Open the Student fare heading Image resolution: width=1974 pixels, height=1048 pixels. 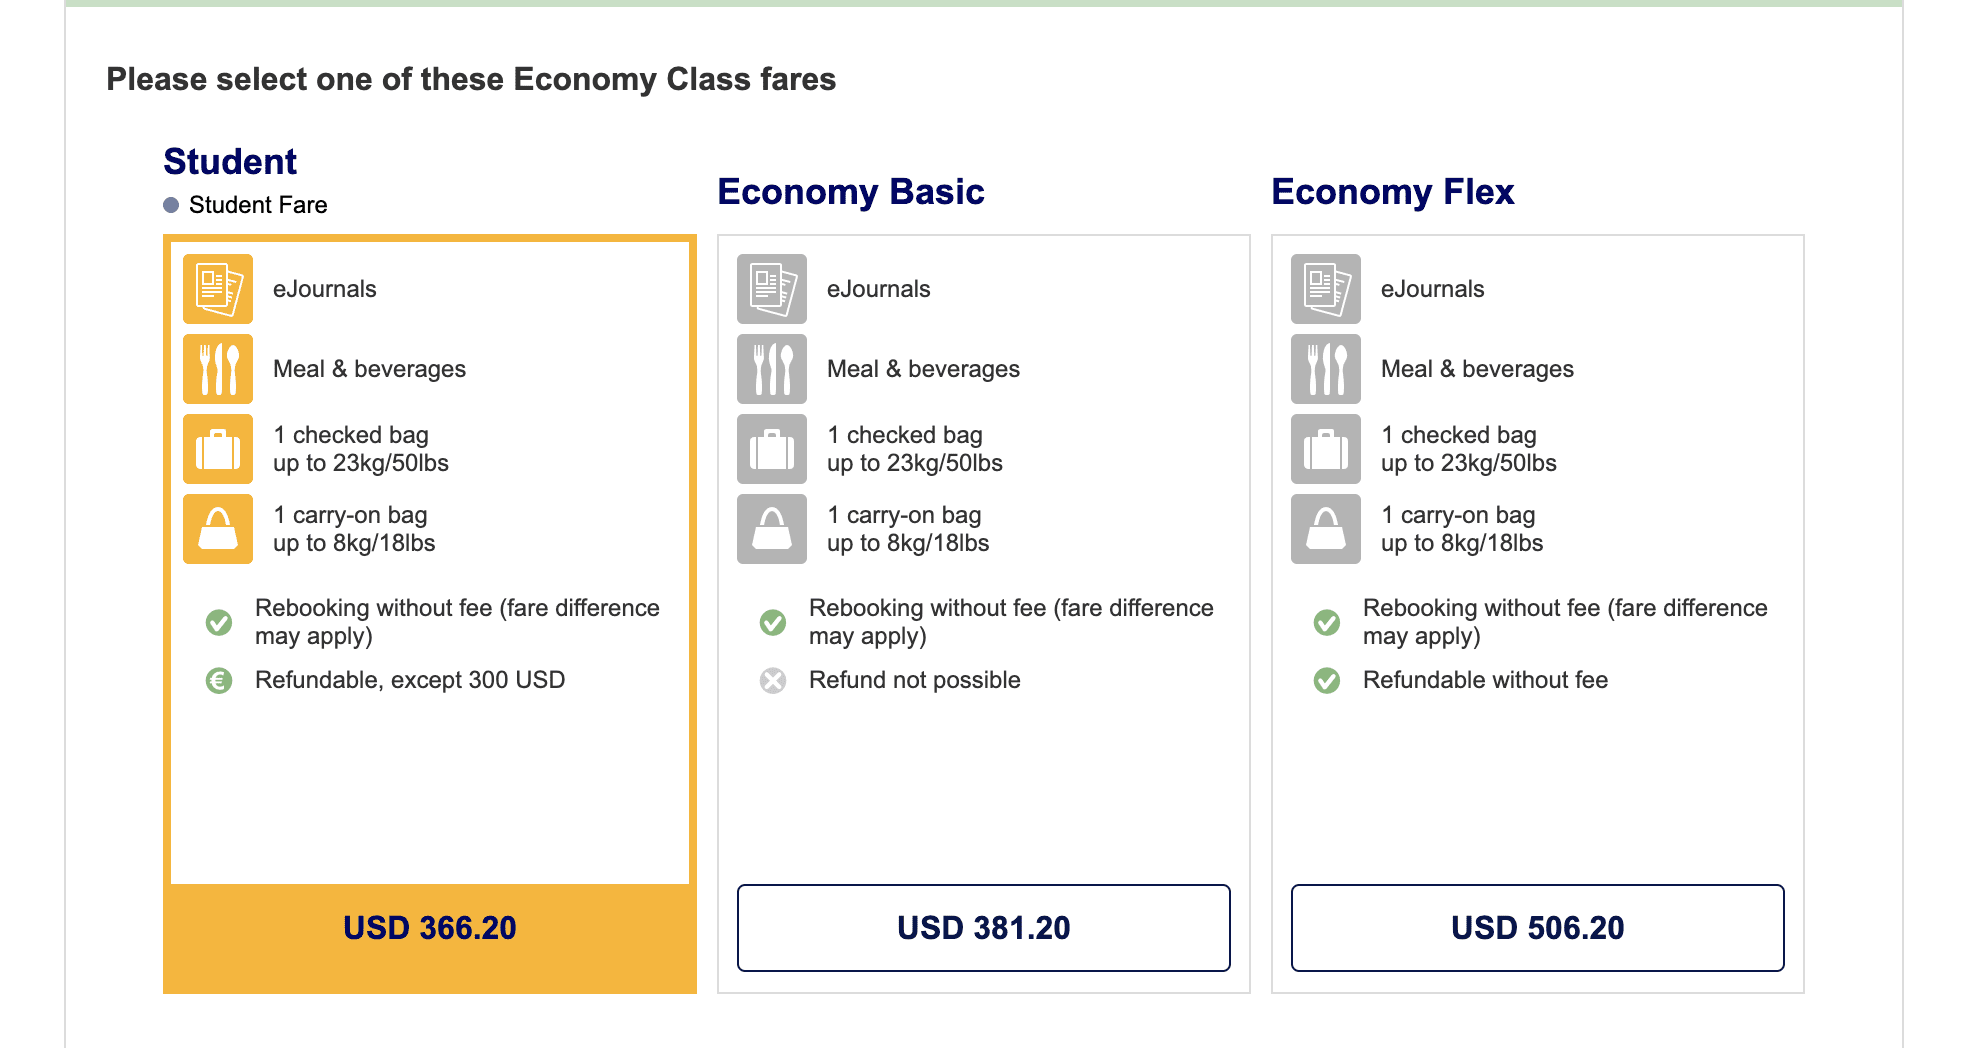(230, 161)
